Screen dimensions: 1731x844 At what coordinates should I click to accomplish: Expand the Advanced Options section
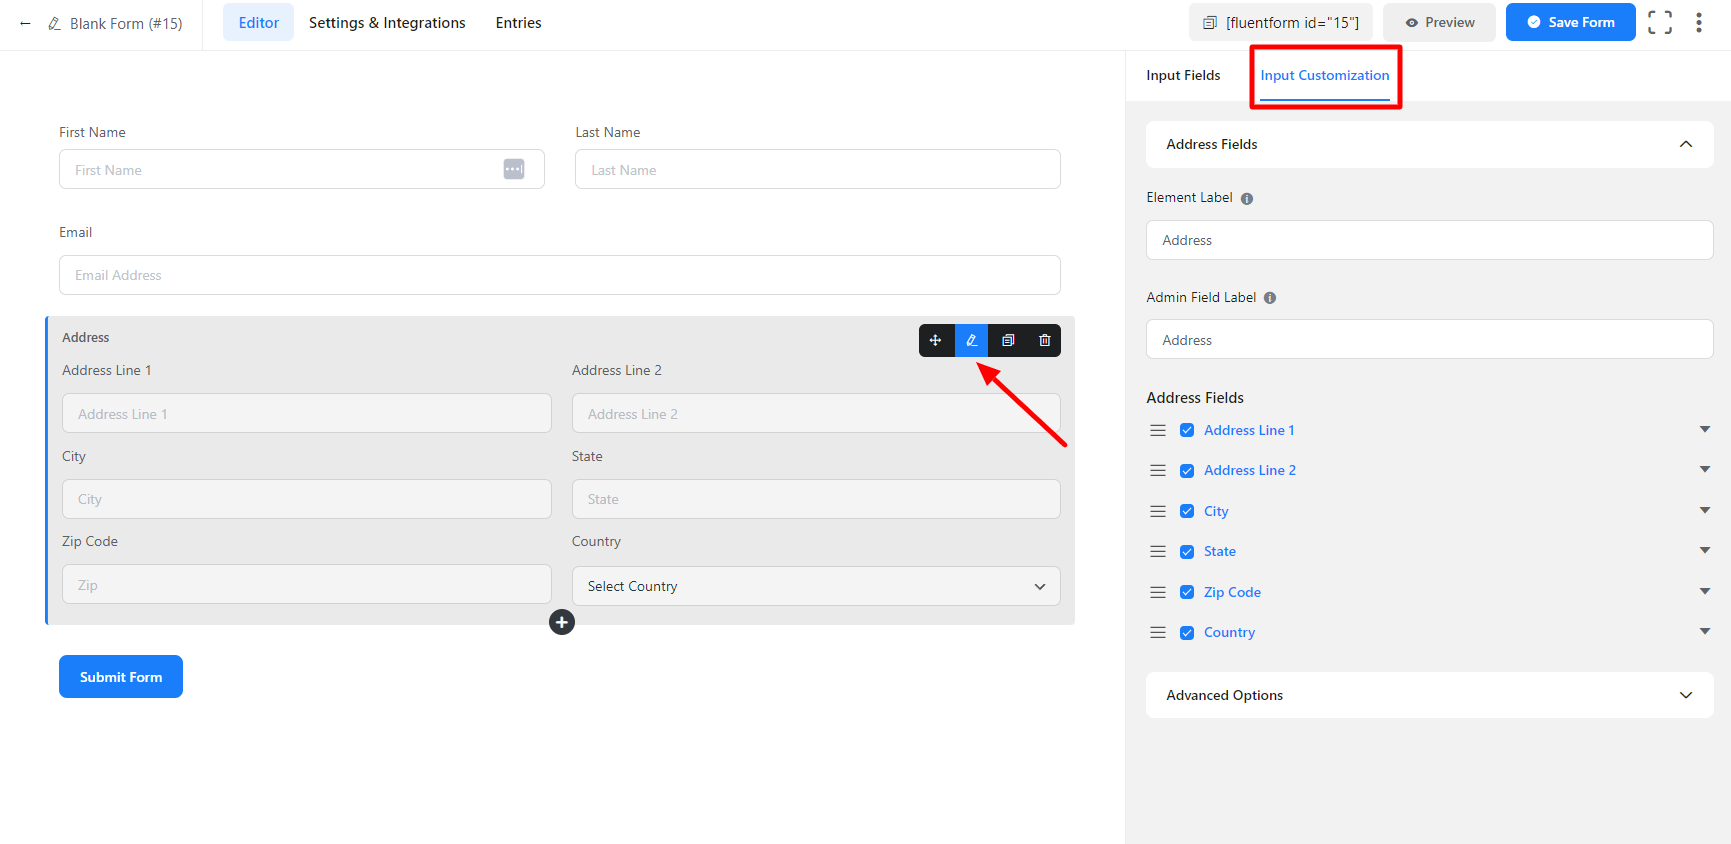tap(1429, 695)
